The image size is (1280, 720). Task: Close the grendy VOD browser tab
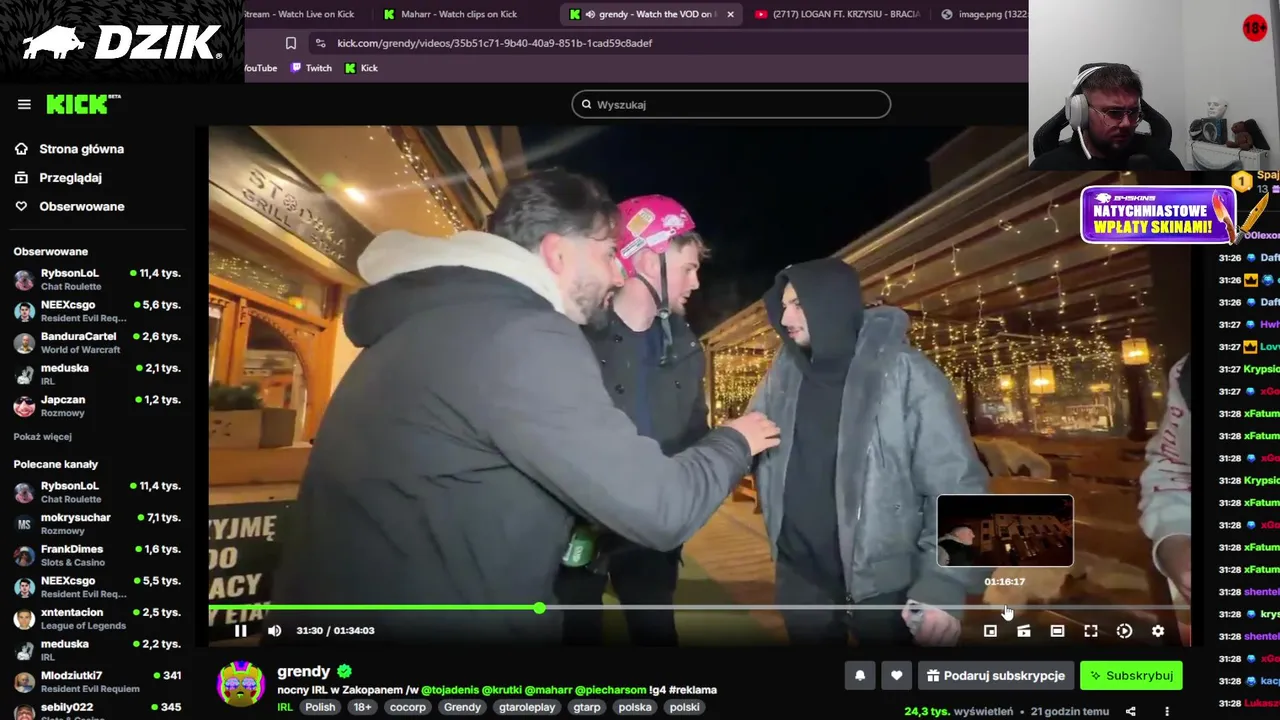tap(730, 14)
